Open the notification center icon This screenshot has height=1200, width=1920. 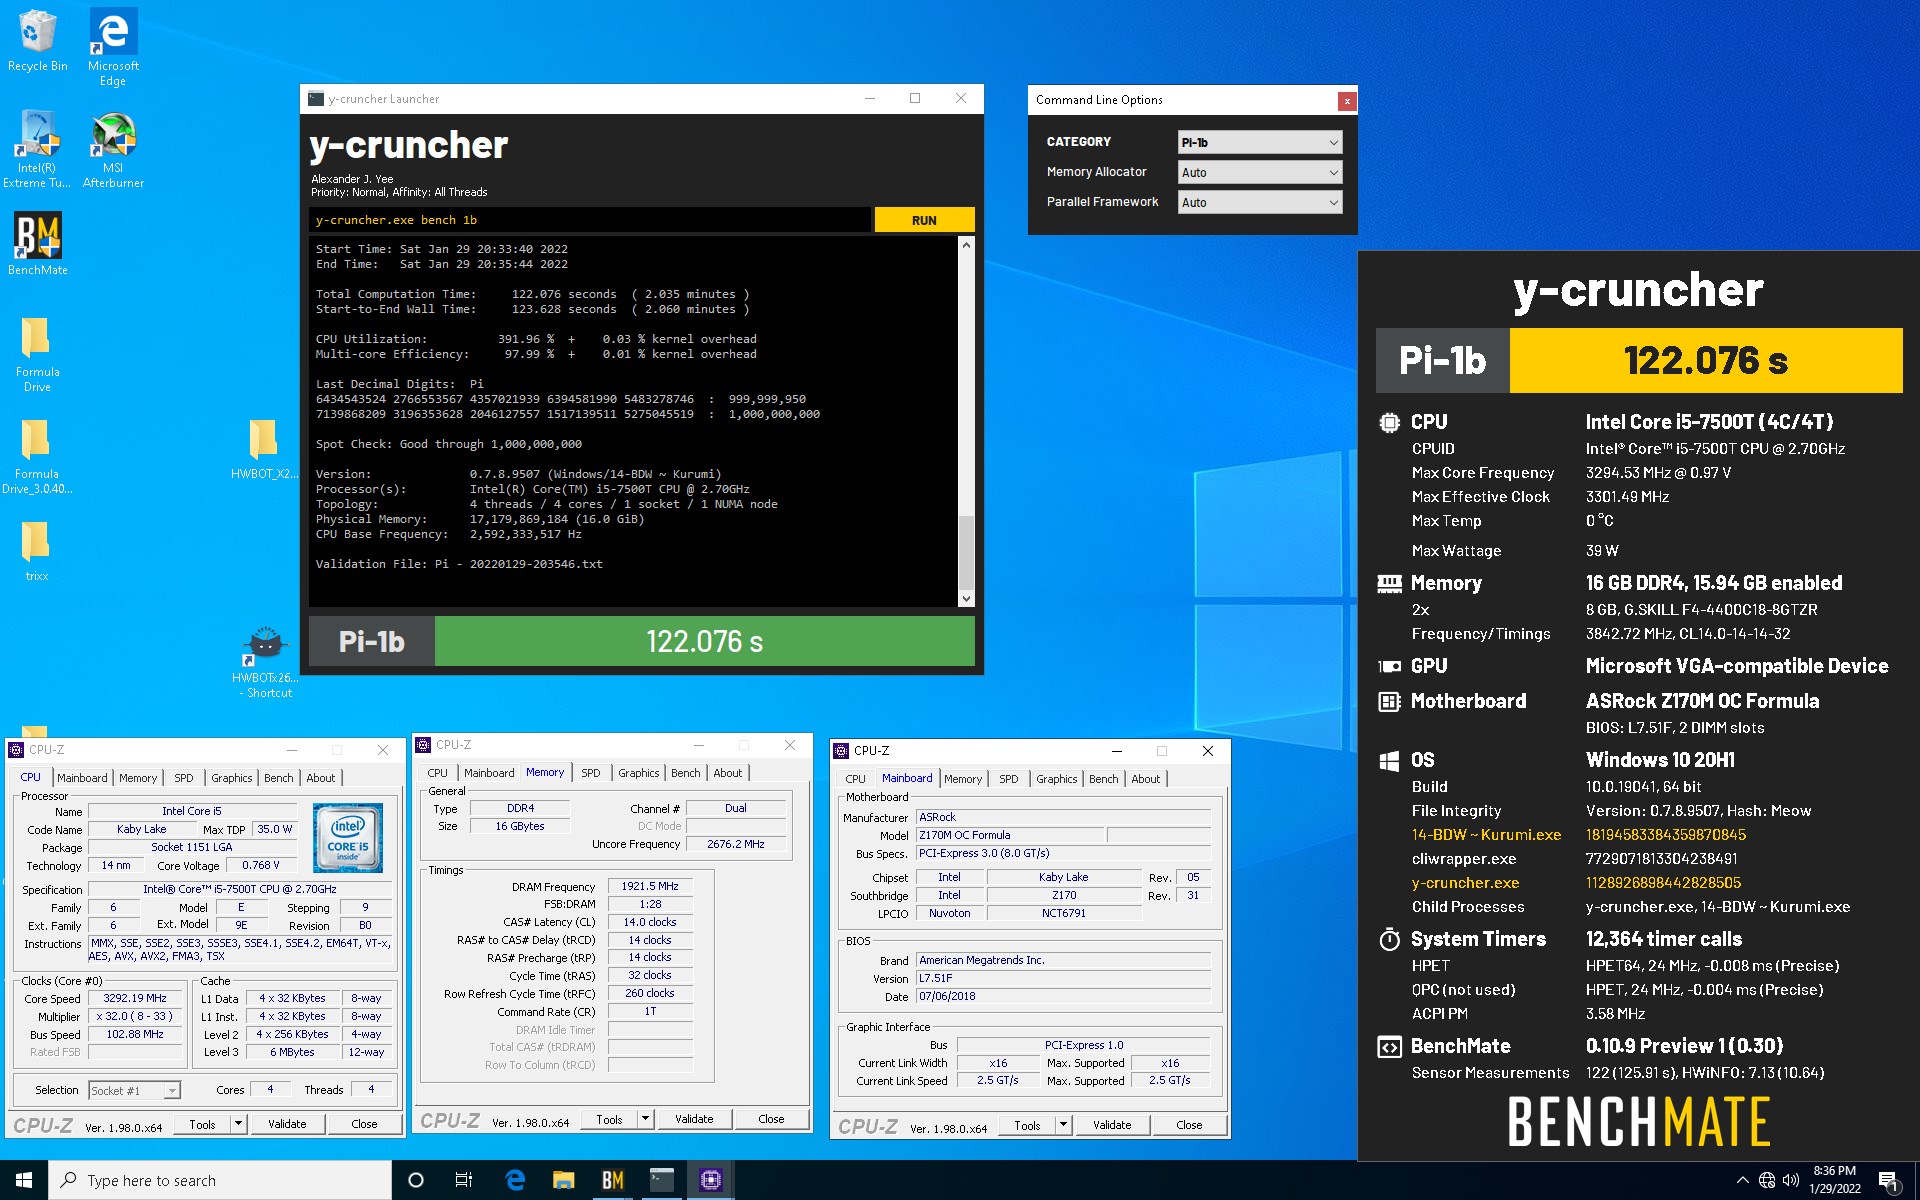coord(1889,1181)
